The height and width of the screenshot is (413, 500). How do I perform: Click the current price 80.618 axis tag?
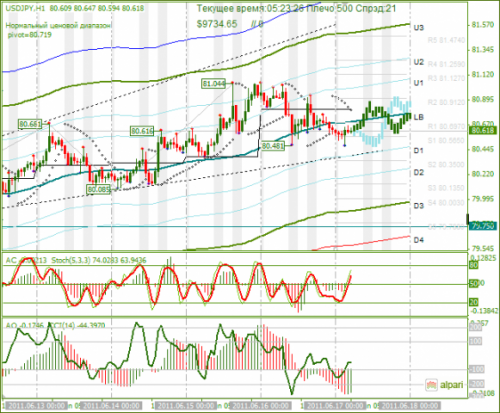click(x=483, y=130)
